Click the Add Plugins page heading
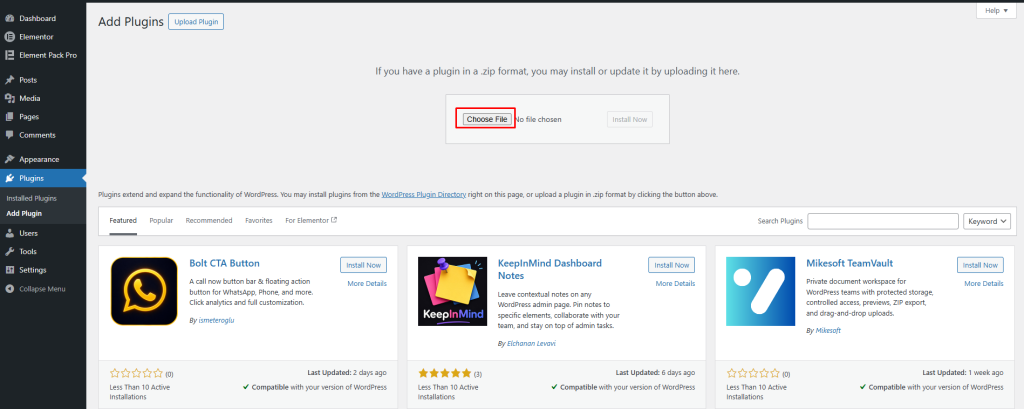The height and width of the screenshot is (409, 1024). click(x=131, y=22)
